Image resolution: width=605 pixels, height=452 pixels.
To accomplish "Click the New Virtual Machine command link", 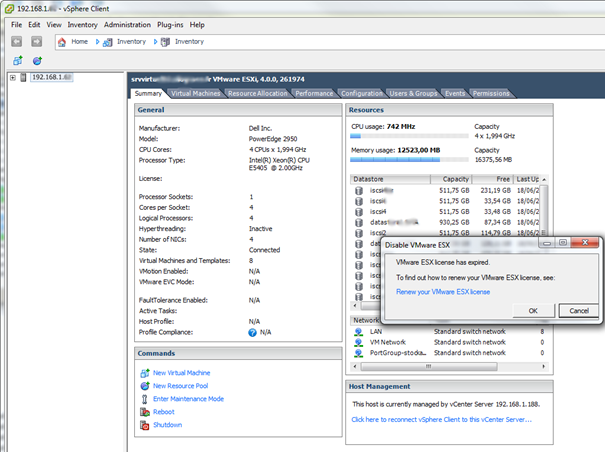I will 181,373.
